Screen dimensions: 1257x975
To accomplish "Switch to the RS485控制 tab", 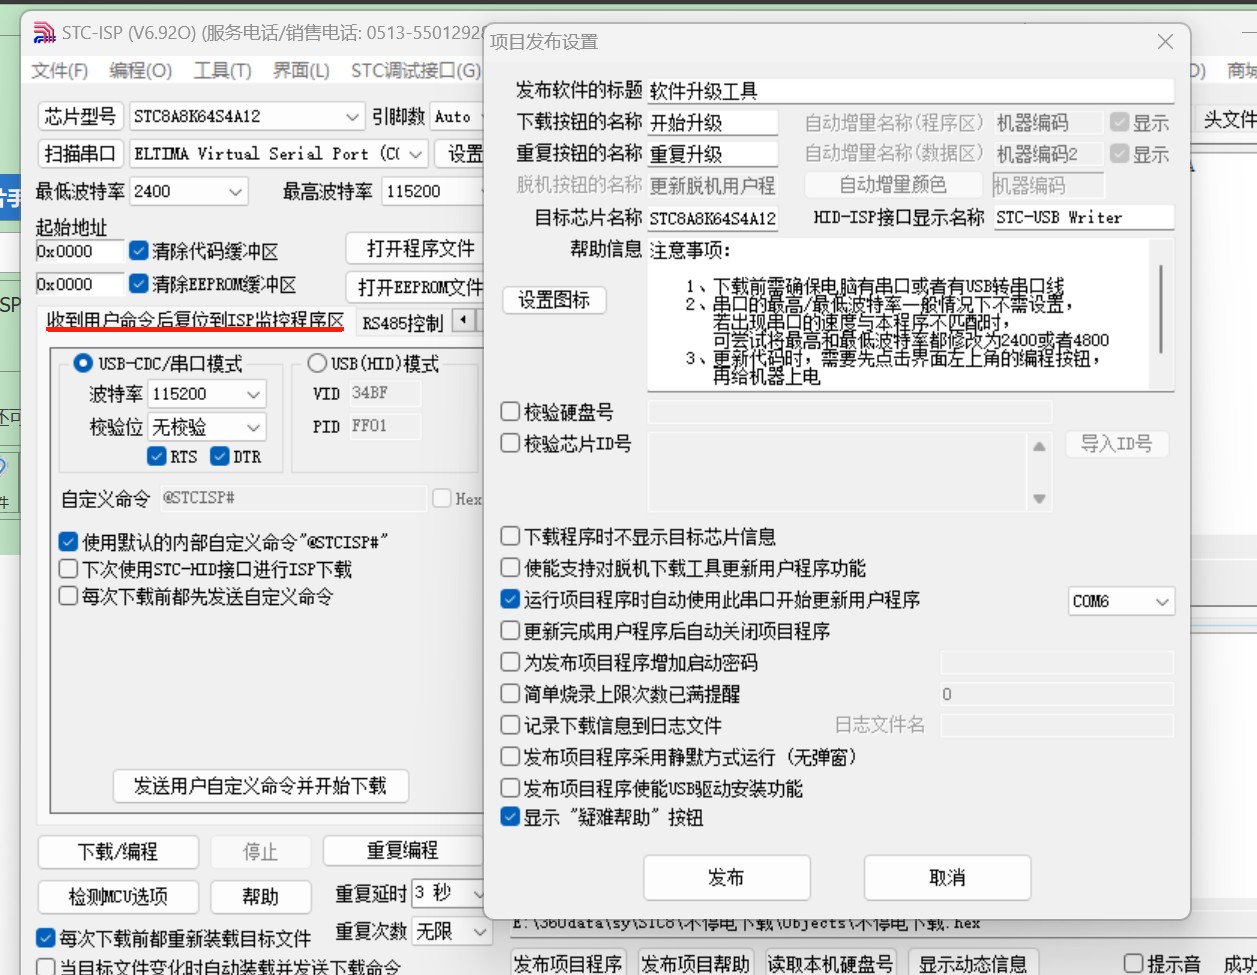I will [x=402, y=323].
